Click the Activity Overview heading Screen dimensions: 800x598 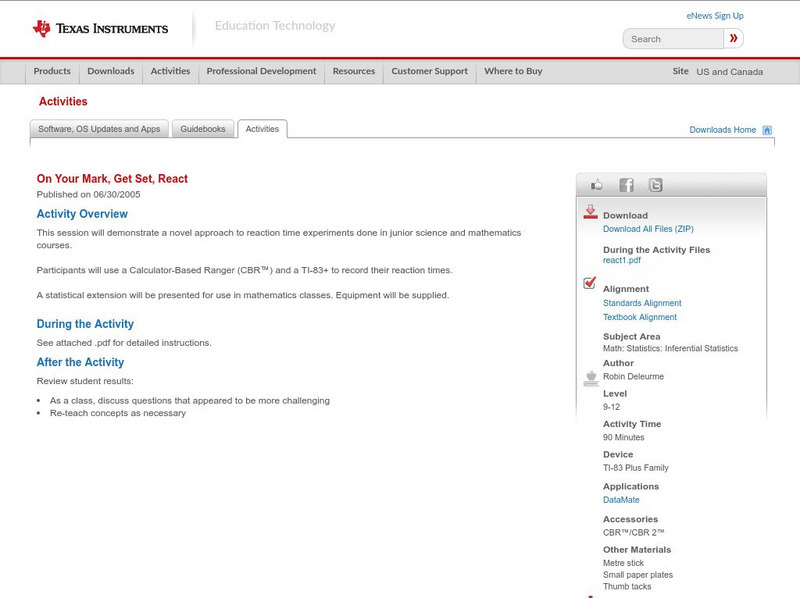tap(82, 214)
